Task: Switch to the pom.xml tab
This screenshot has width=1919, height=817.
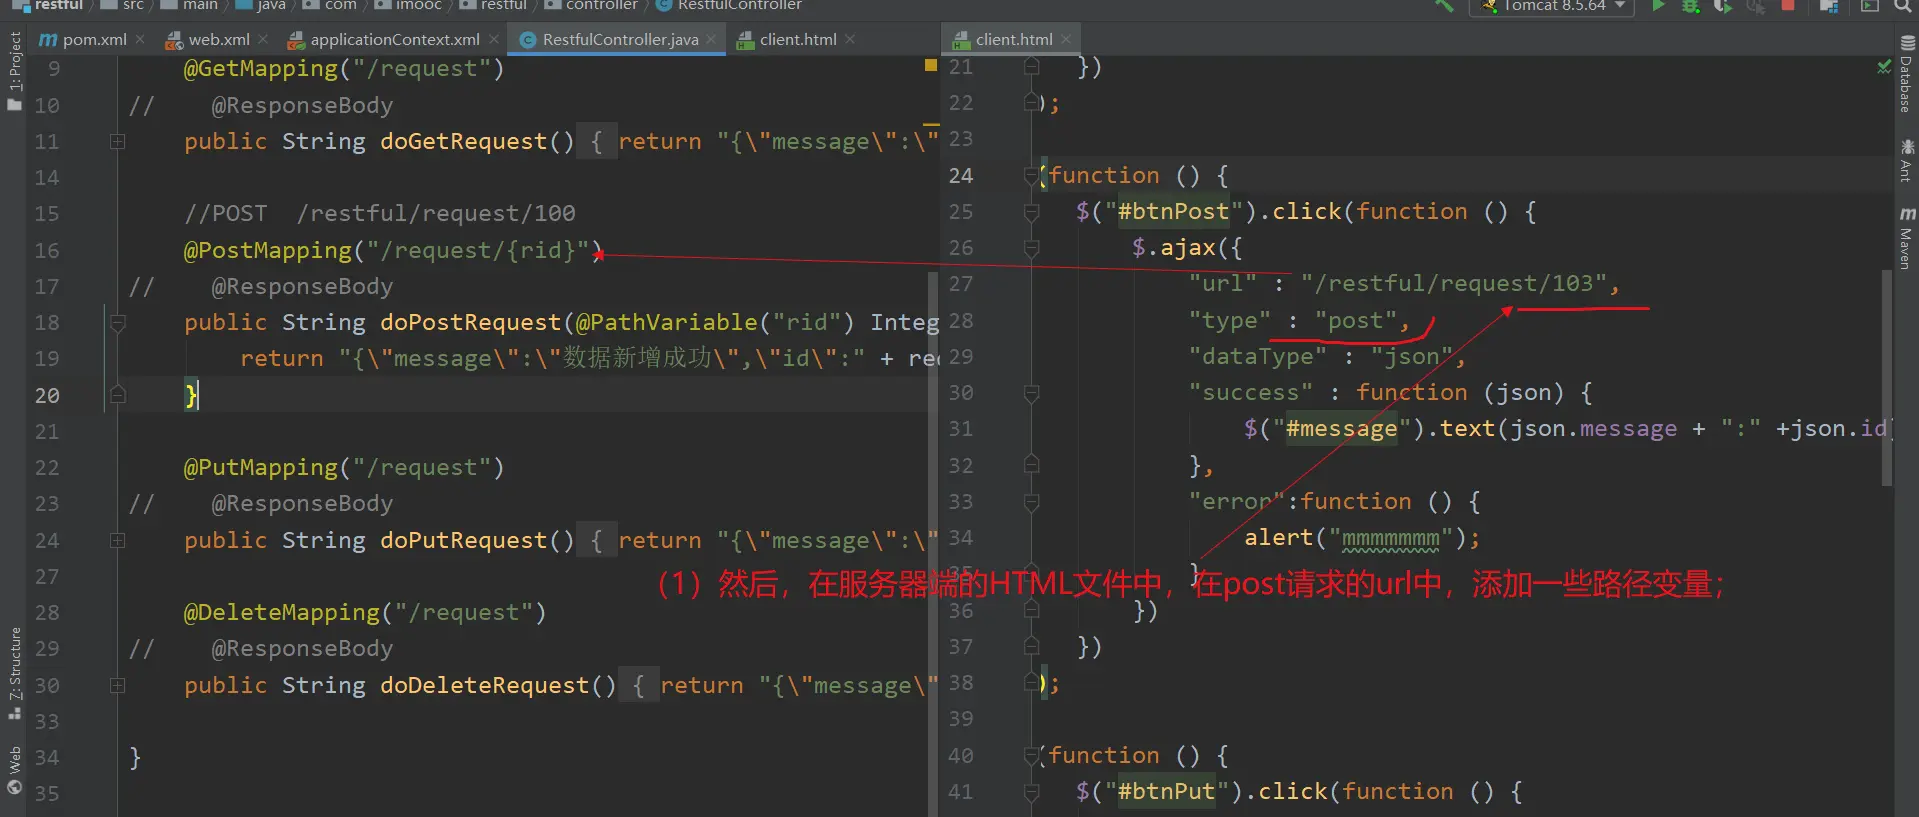Action: pos(93,39)
